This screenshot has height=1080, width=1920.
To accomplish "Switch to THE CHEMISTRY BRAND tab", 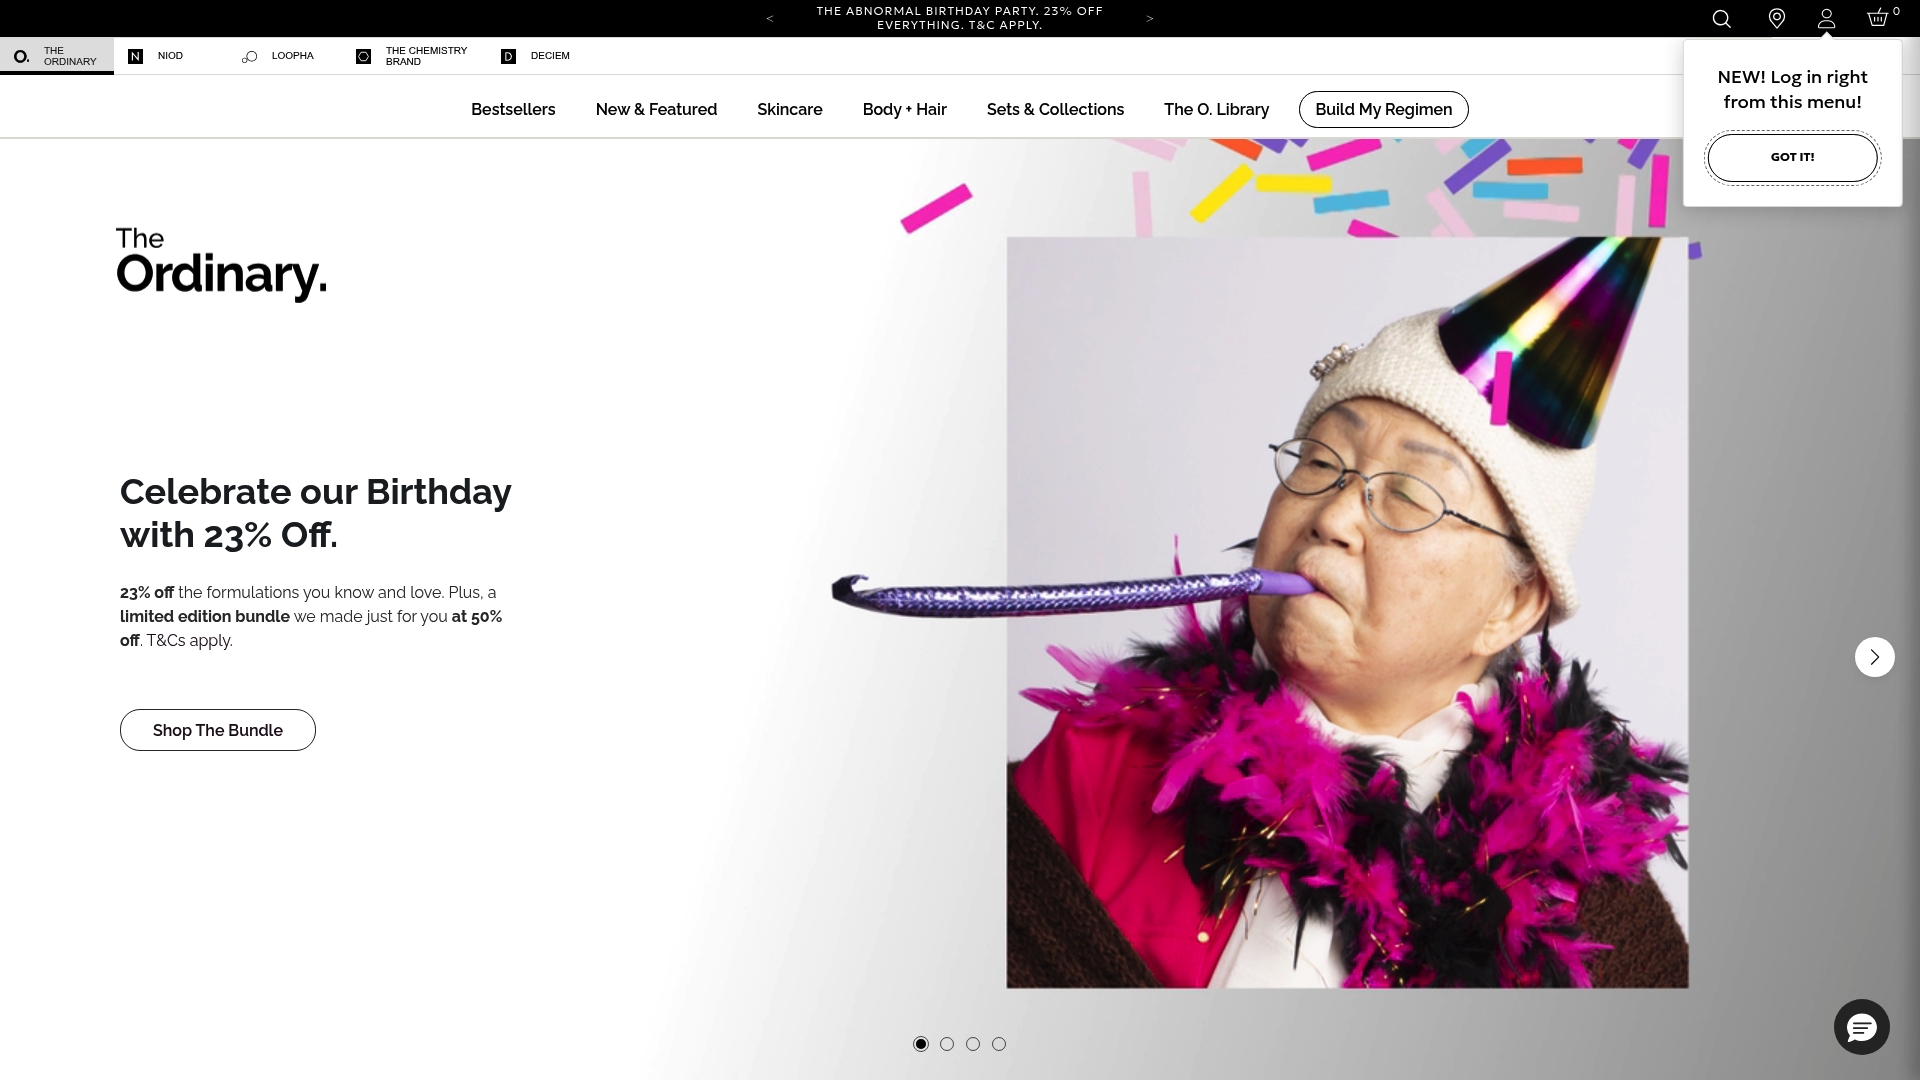I will tap(414, 56).
